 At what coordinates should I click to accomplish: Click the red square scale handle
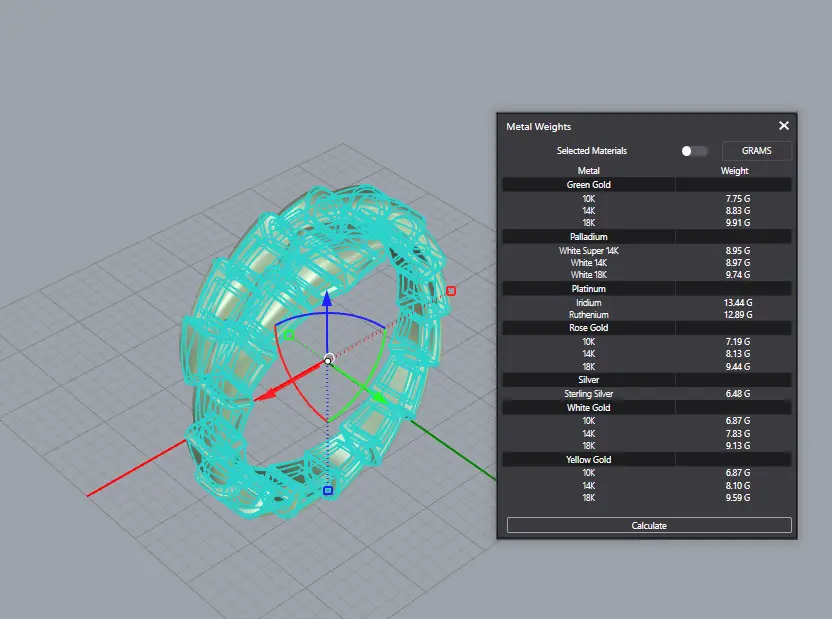tap(451, 291)
